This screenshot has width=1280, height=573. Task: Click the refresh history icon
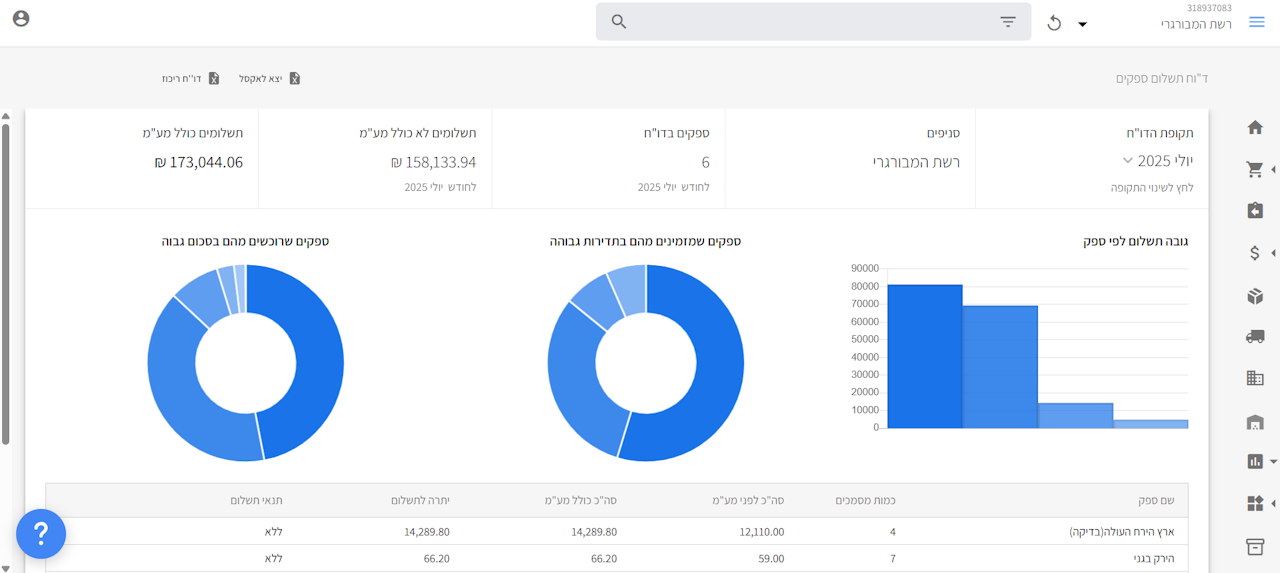pyautogui.click(x=1054, y=23)
